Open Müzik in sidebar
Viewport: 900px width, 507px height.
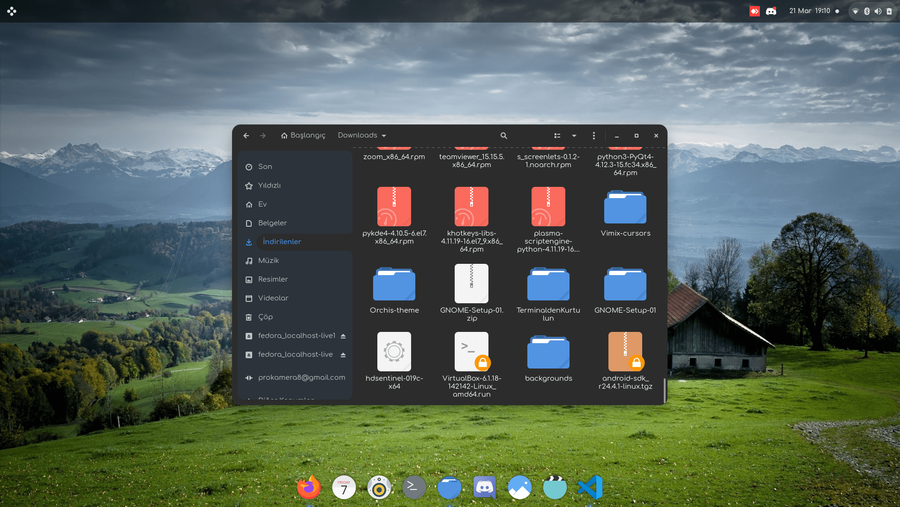tap(296, 261)
